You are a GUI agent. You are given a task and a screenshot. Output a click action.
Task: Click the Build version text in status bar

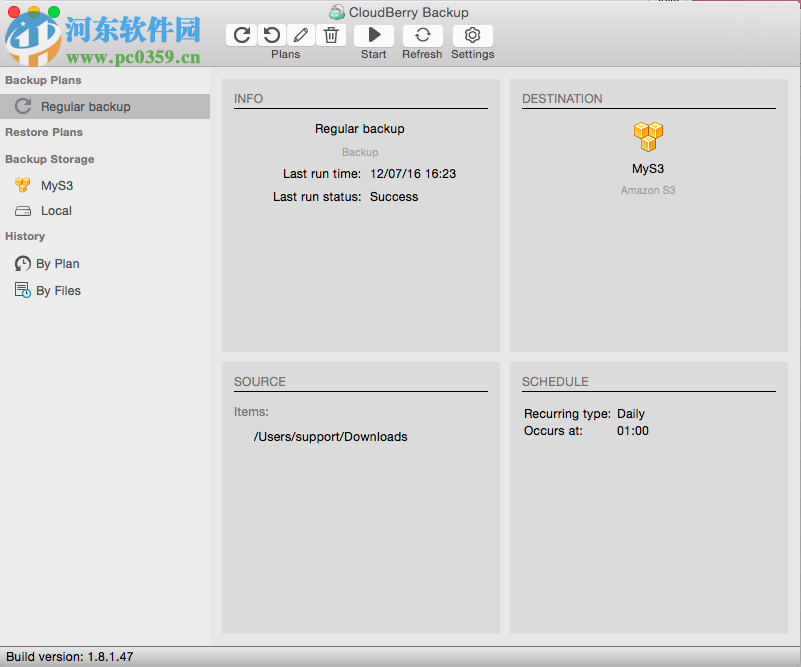[x=68, y=656]
